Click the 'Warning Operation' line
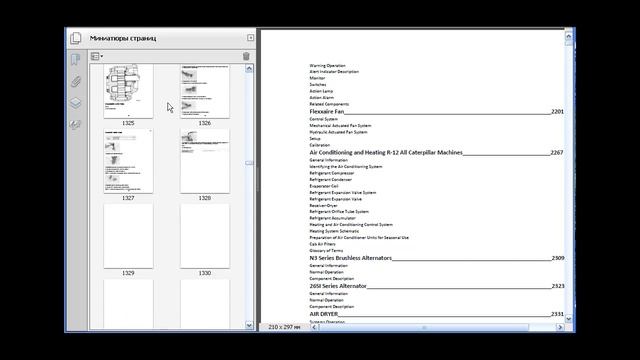The image size is (640, 360). [x=327, y=65]
